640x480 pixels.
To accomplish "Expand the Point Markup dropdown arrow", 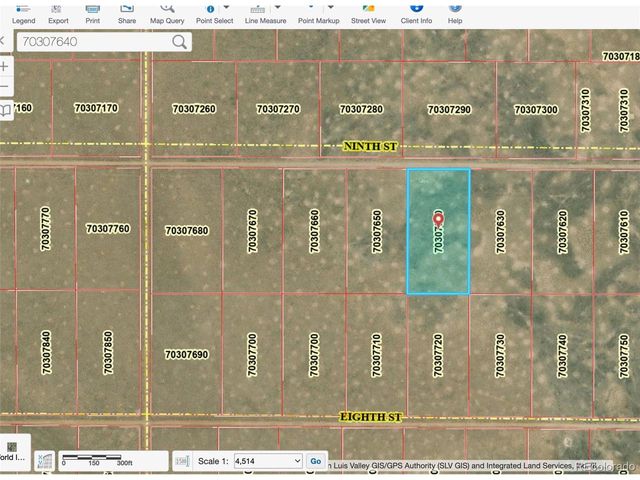I will click(x=331, y=7).
